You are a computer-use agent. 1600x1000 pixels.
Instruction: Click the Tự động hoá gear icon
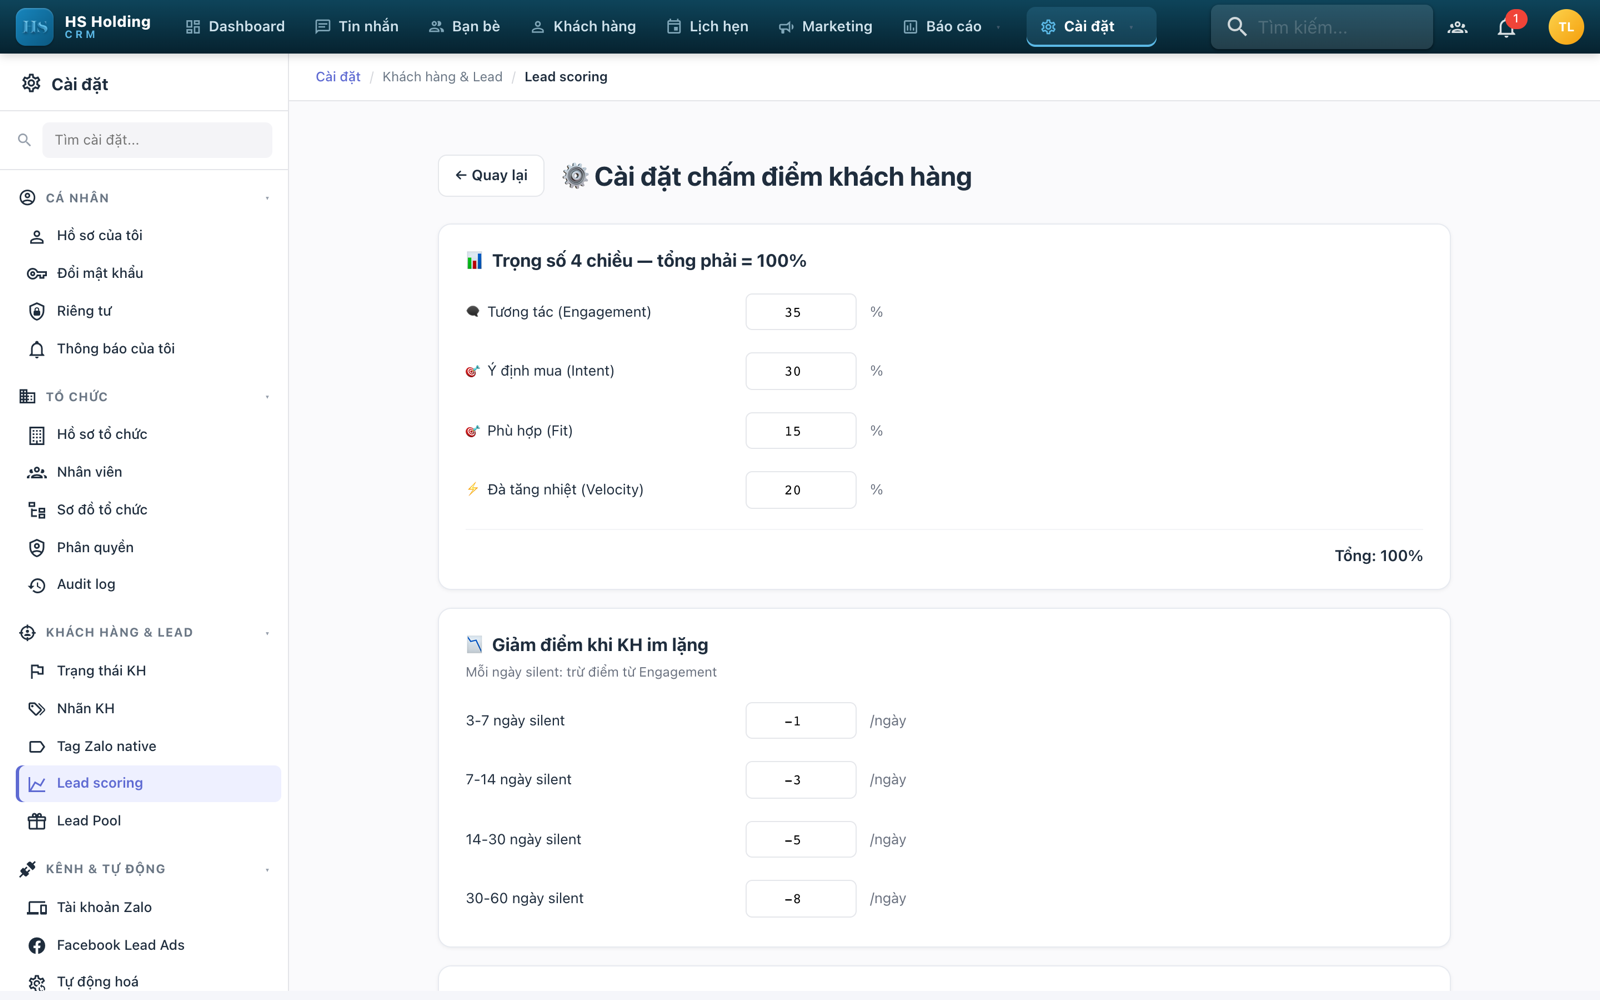coord(37,983)
